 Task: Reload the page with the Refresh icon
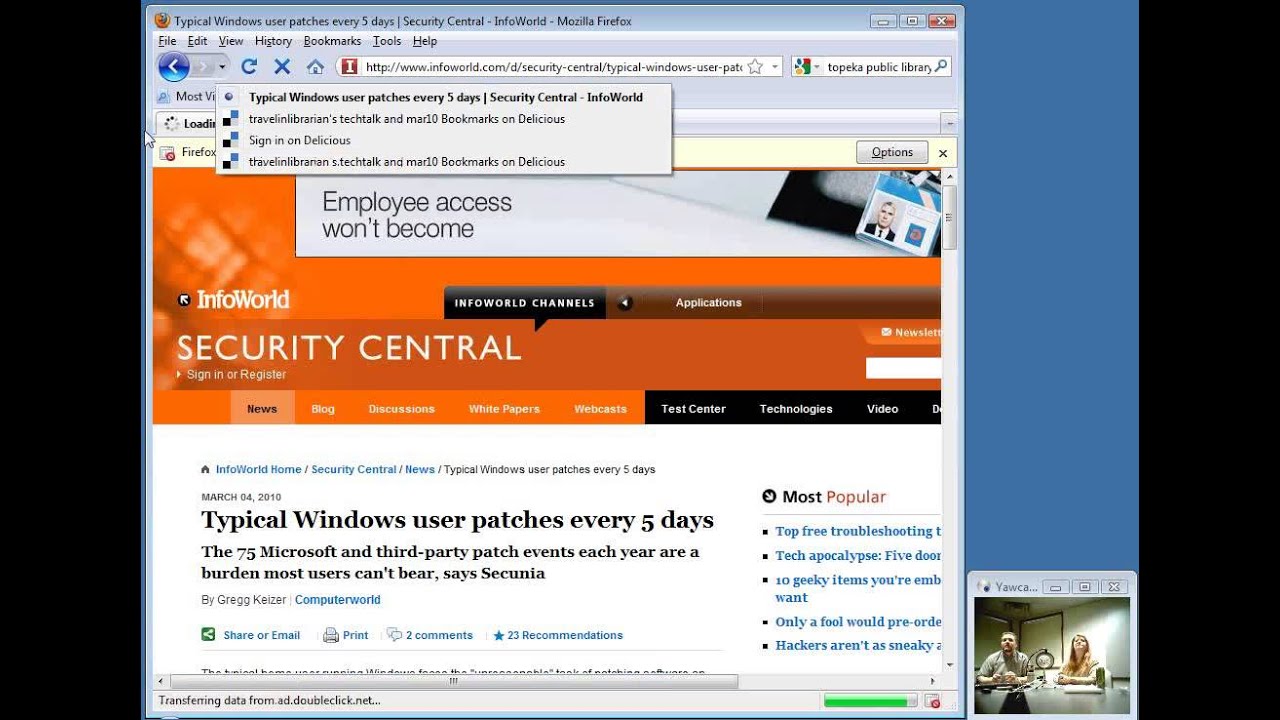coord(249,67)
